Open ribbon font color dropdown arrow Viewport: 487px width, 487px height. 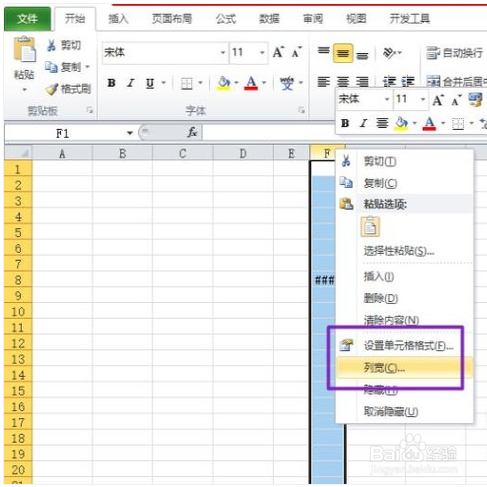pos(264,83)
